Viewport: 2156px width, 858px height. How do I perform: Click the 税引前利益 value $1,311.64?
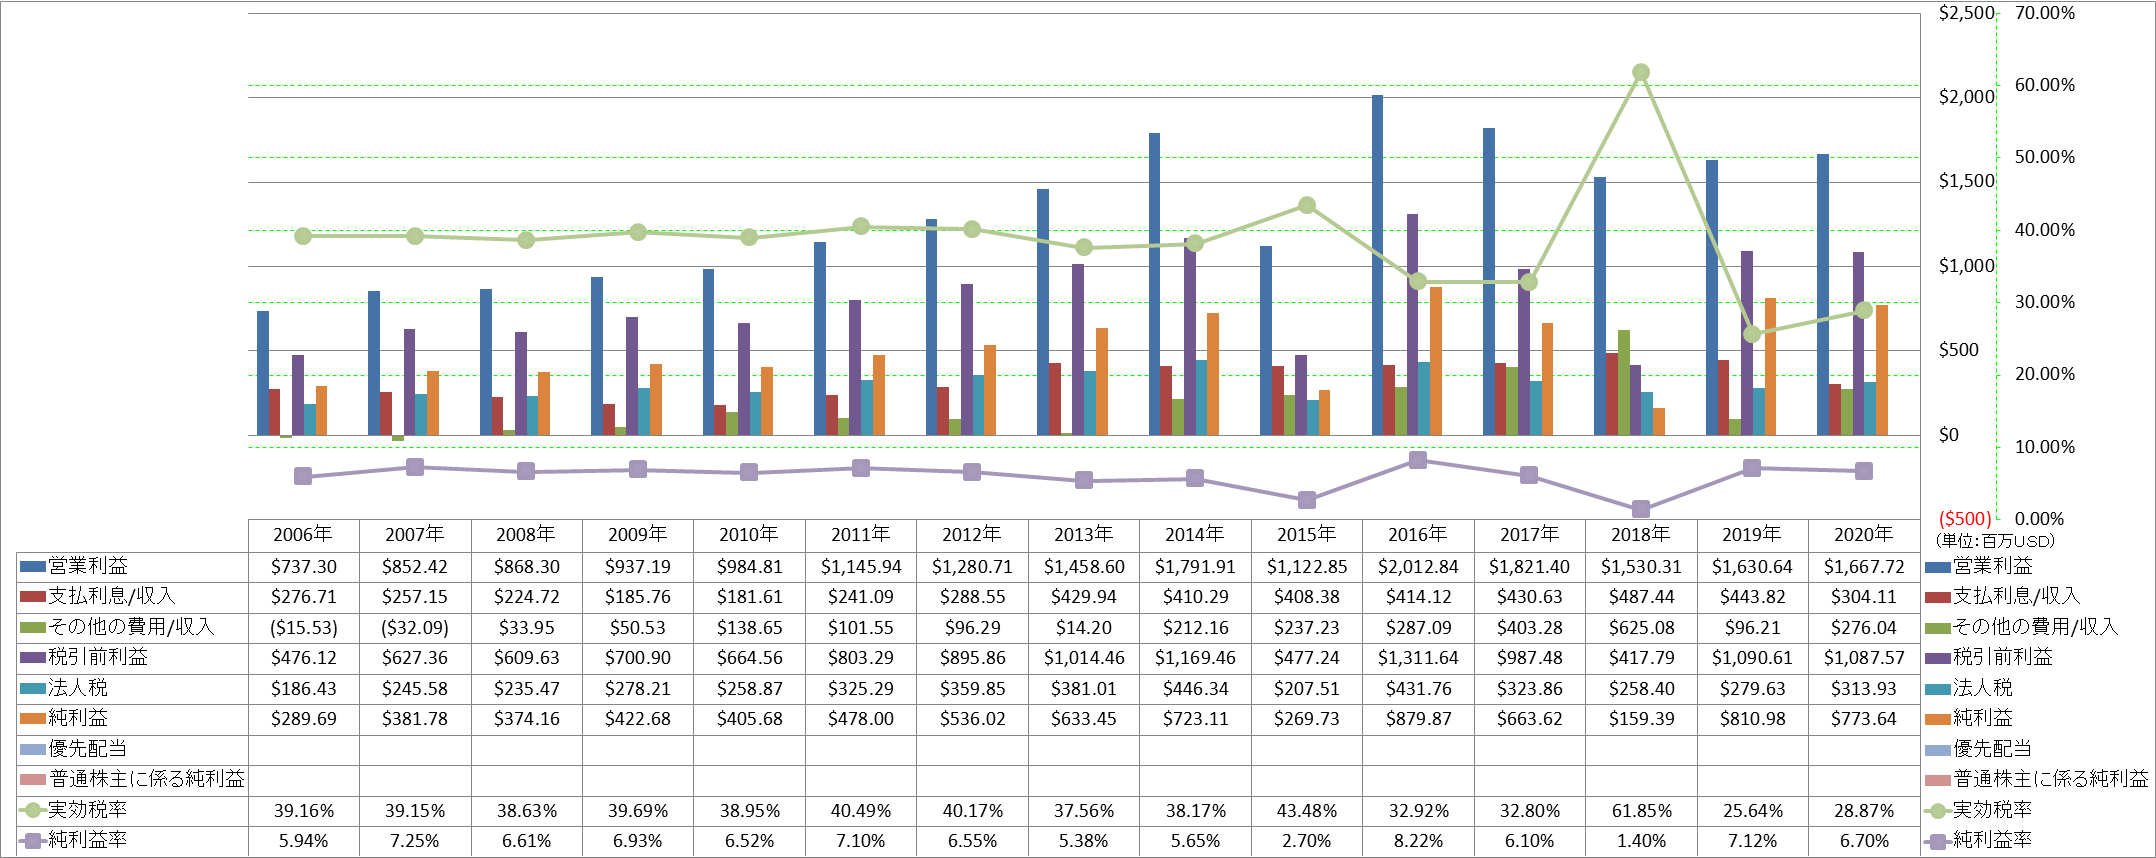(x=1418, y=658)
